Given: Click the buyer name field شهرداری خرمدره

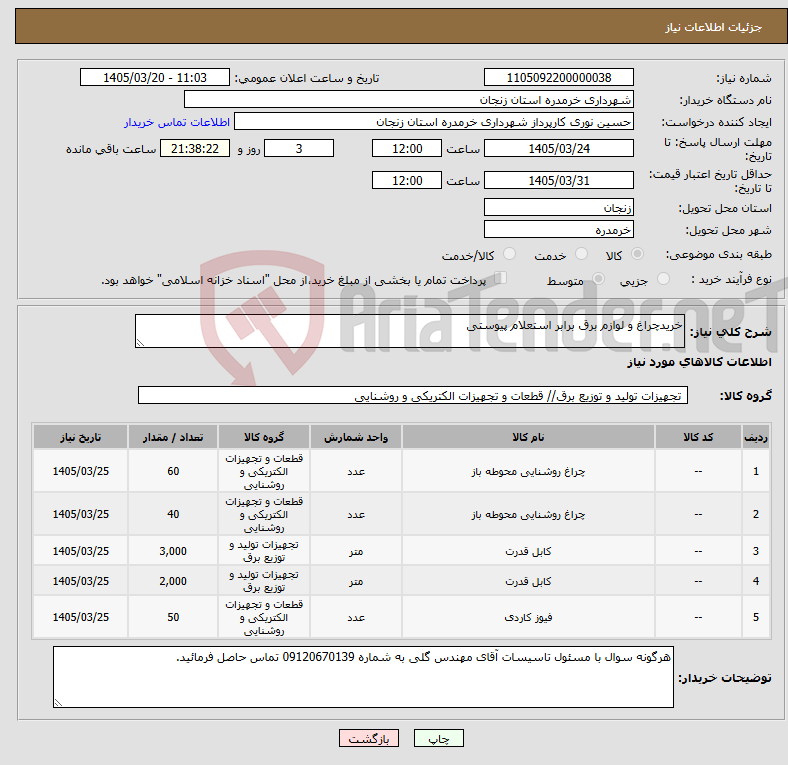Looking at the screenshot, I should 409,100.
